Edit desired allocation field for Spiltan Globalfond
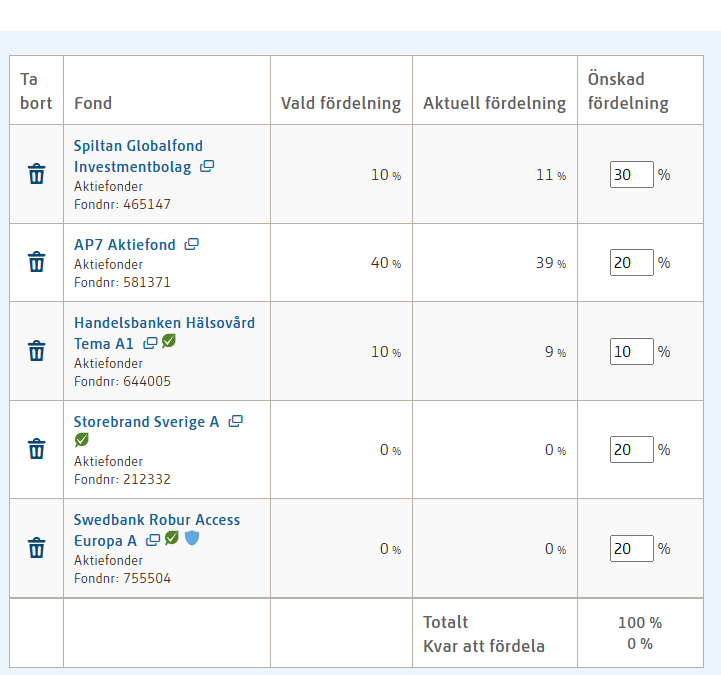 pyautogui.click(x=631, y=174)
